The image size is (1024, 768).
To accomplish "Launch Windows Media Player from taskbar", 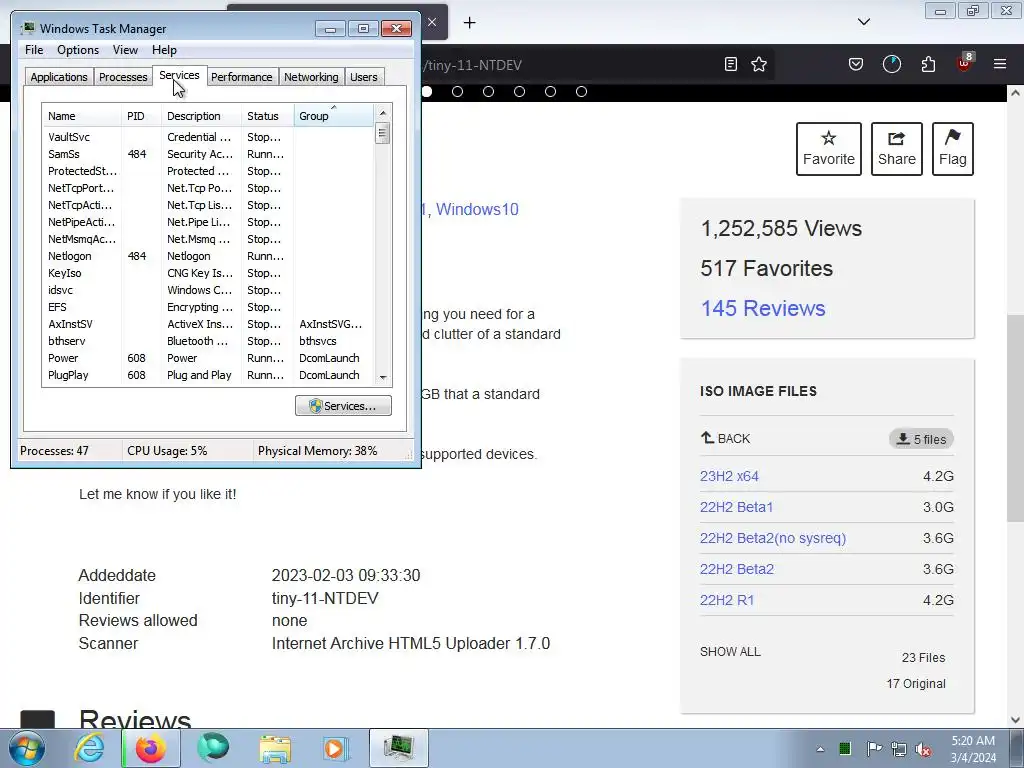I will pyautogui.click(x=336, y=748).
